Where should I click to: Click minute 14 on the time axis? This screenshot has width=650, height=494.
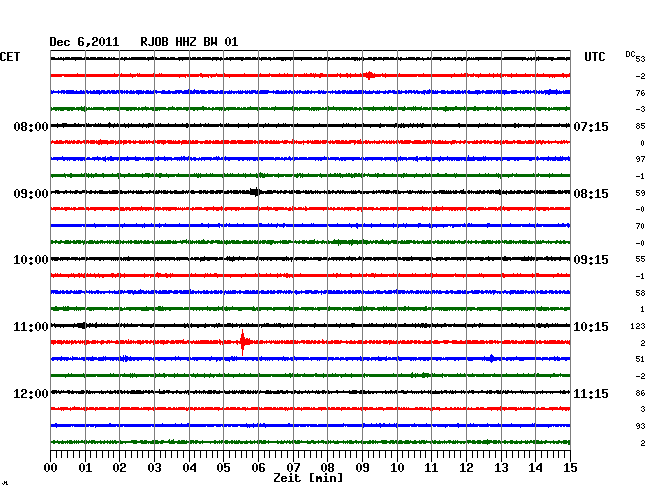coord(536,468)
